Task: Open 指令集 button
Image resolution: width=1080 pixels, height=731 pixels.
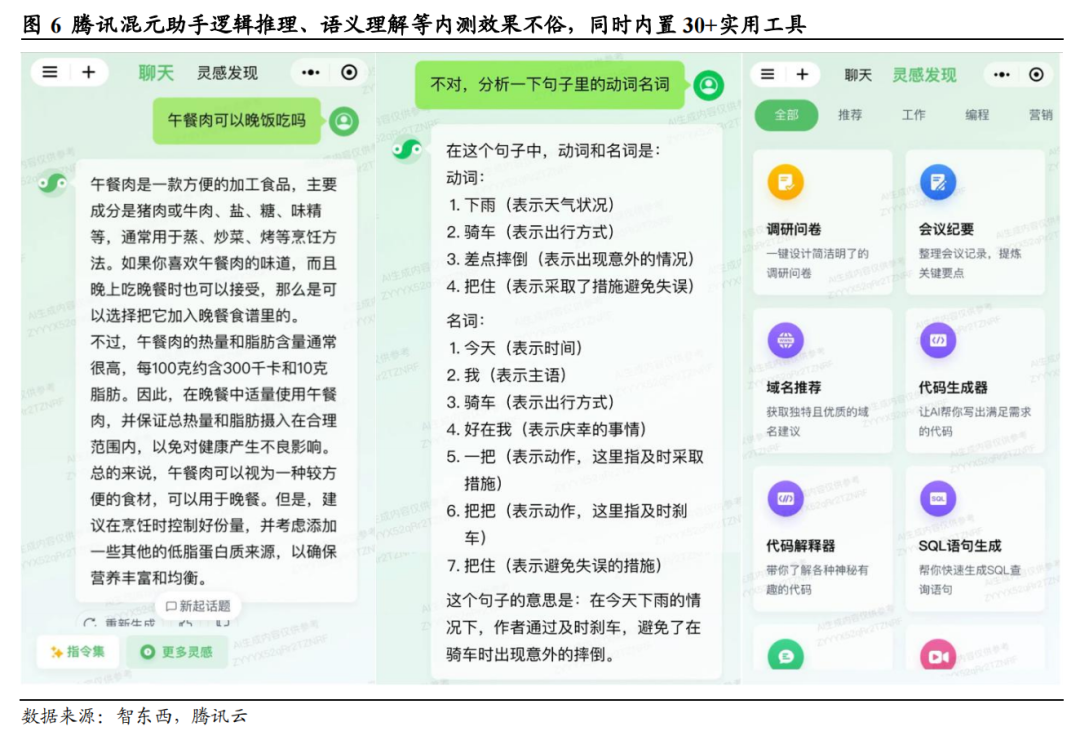Action: [x=78, y=651]
